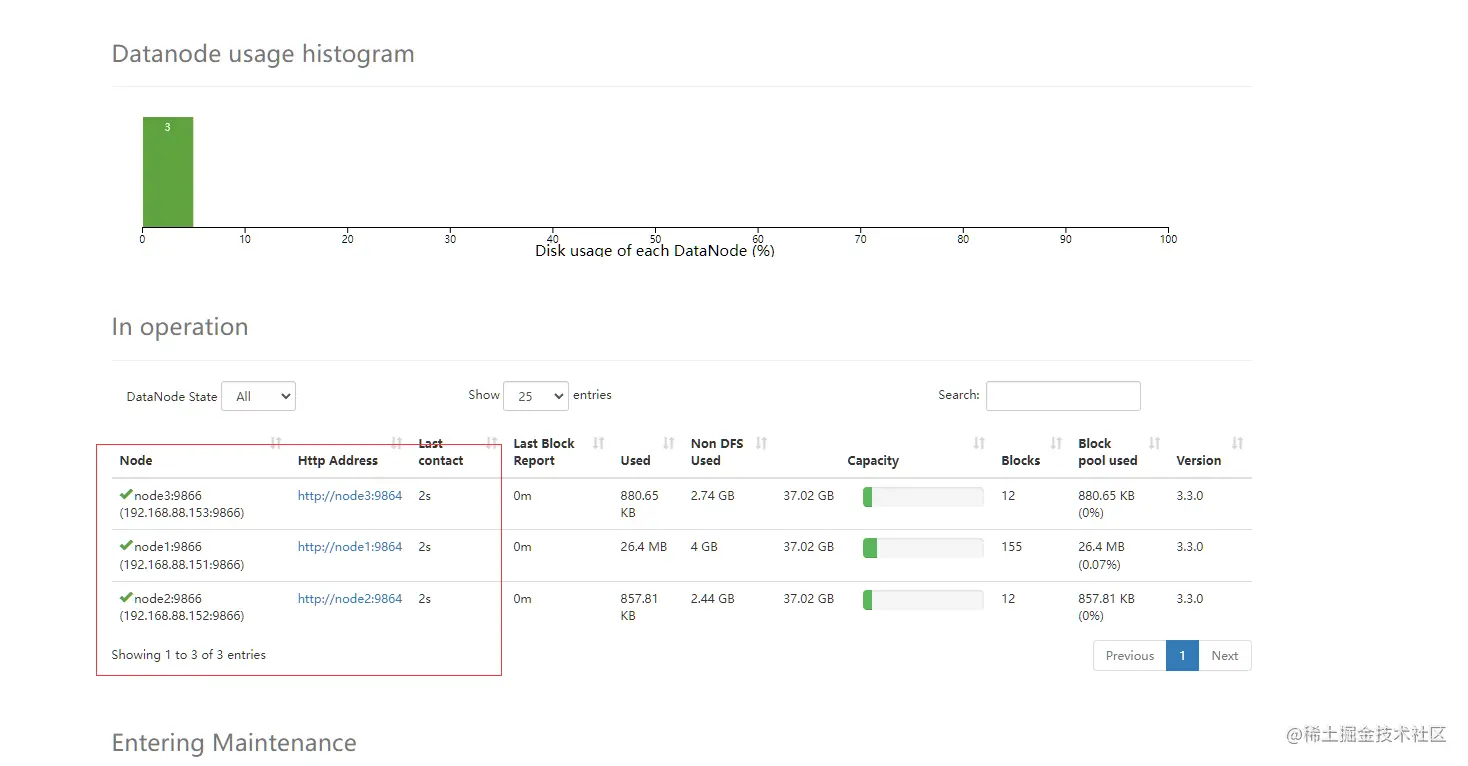Open the http://node1:9864 link
Viewport: 1468px width, 766px height.
tap(349, 546)
